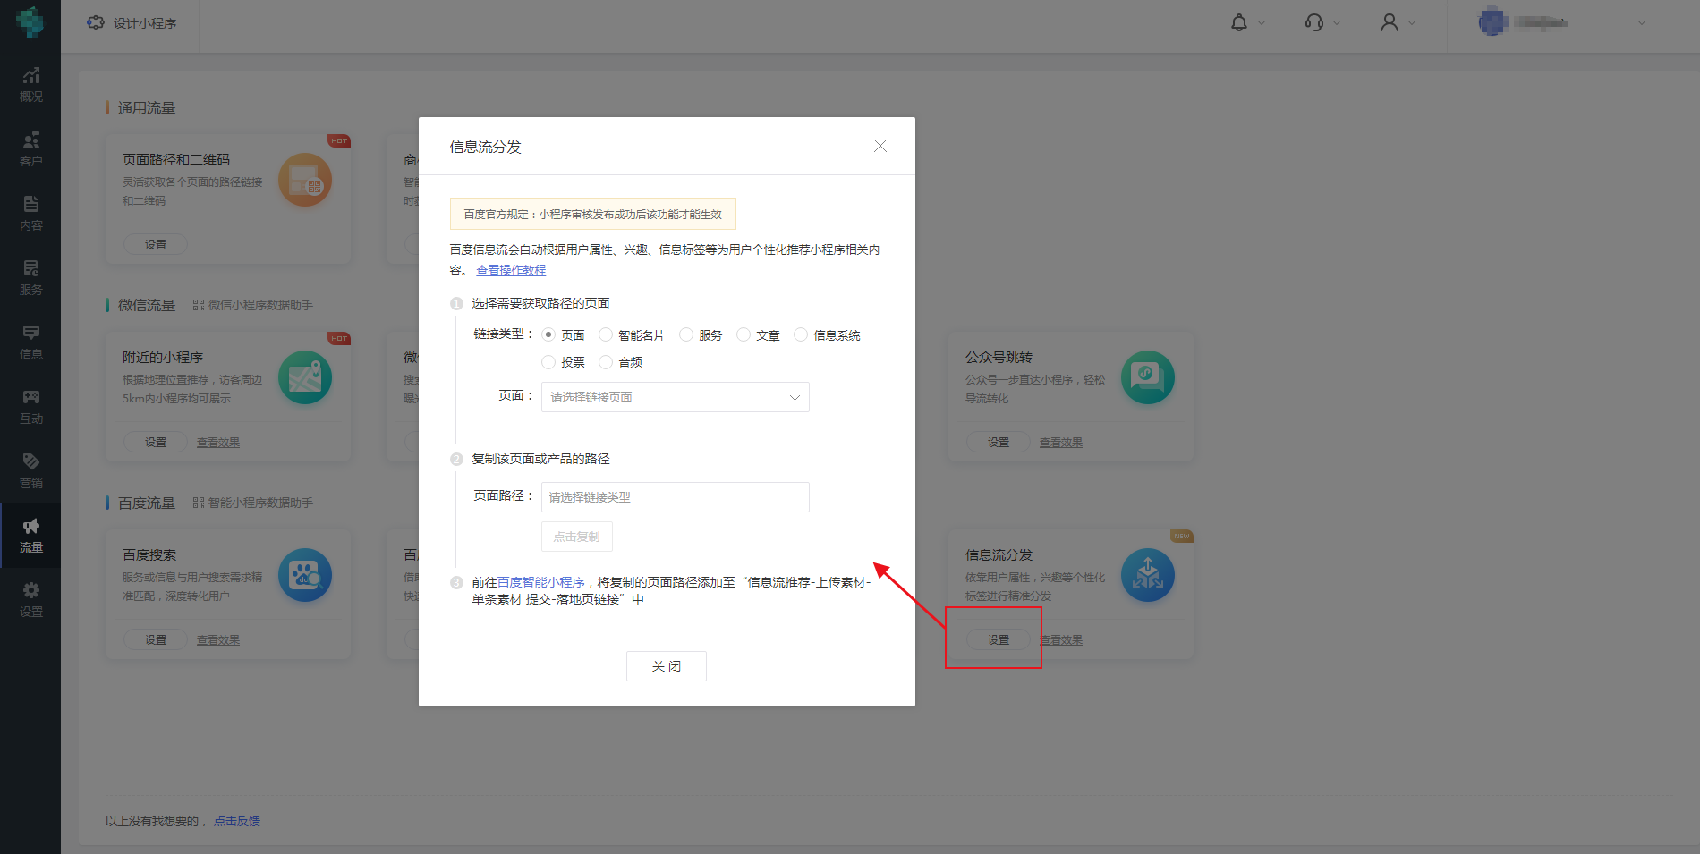The width and height of the screenshot is (1700, 854).
Task: Open 查看效果 for 附近的小程序
Action: click(x=218, y=442)
